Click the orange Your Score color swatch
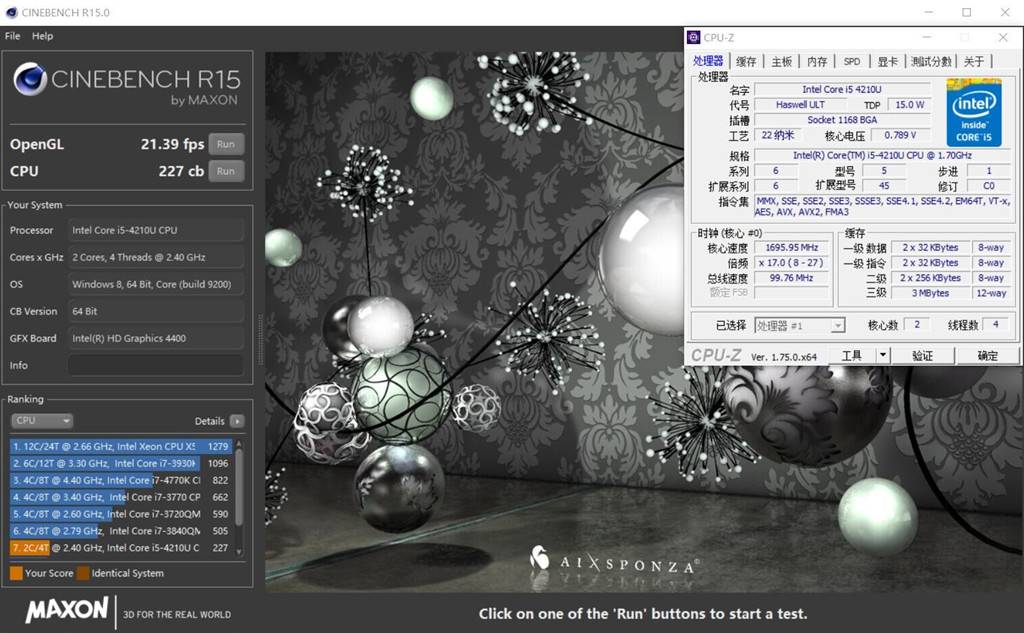1024x633 pixels. pyautogui.click(x=16, y=573)
